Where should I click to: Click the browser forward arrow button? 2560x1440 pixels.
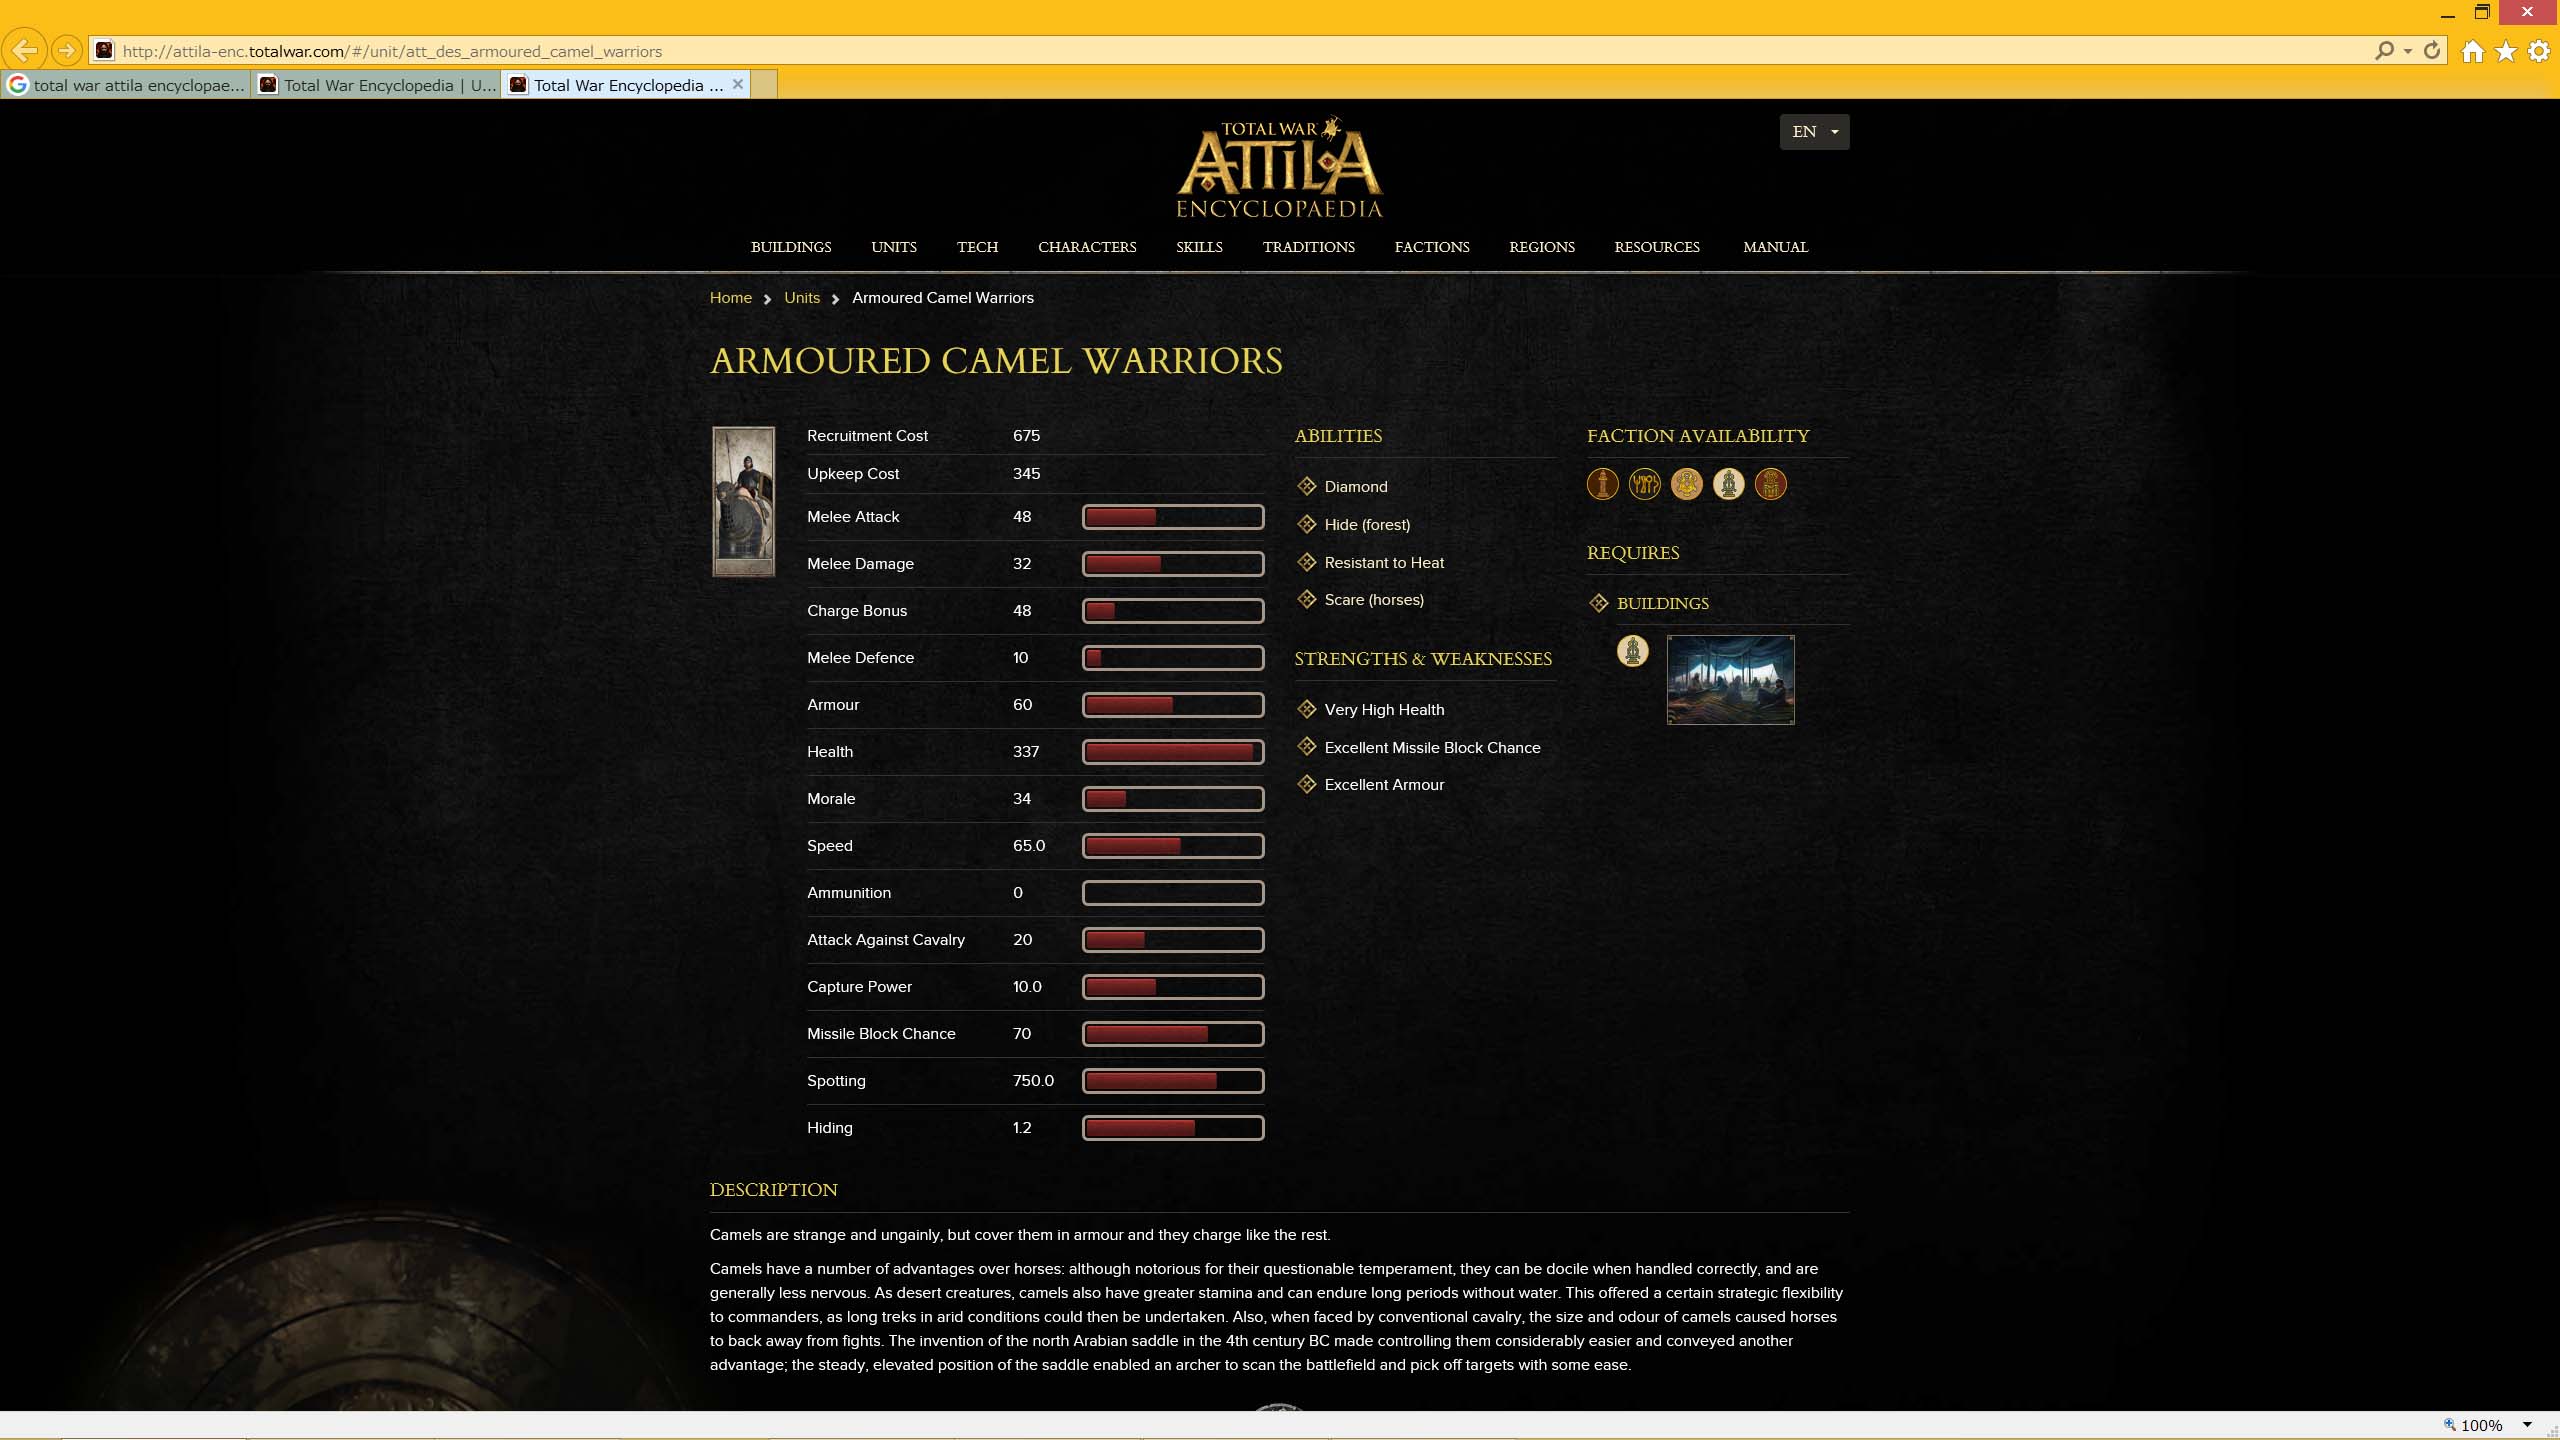click(x=66, y=50)
